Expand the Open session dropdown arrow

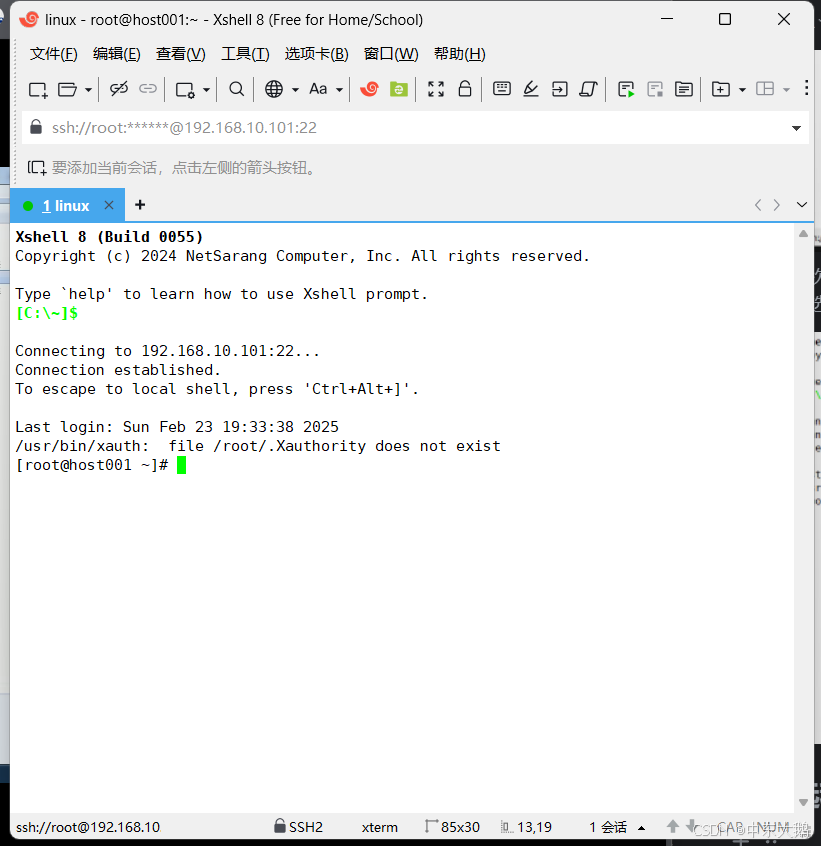pos(88,90)
